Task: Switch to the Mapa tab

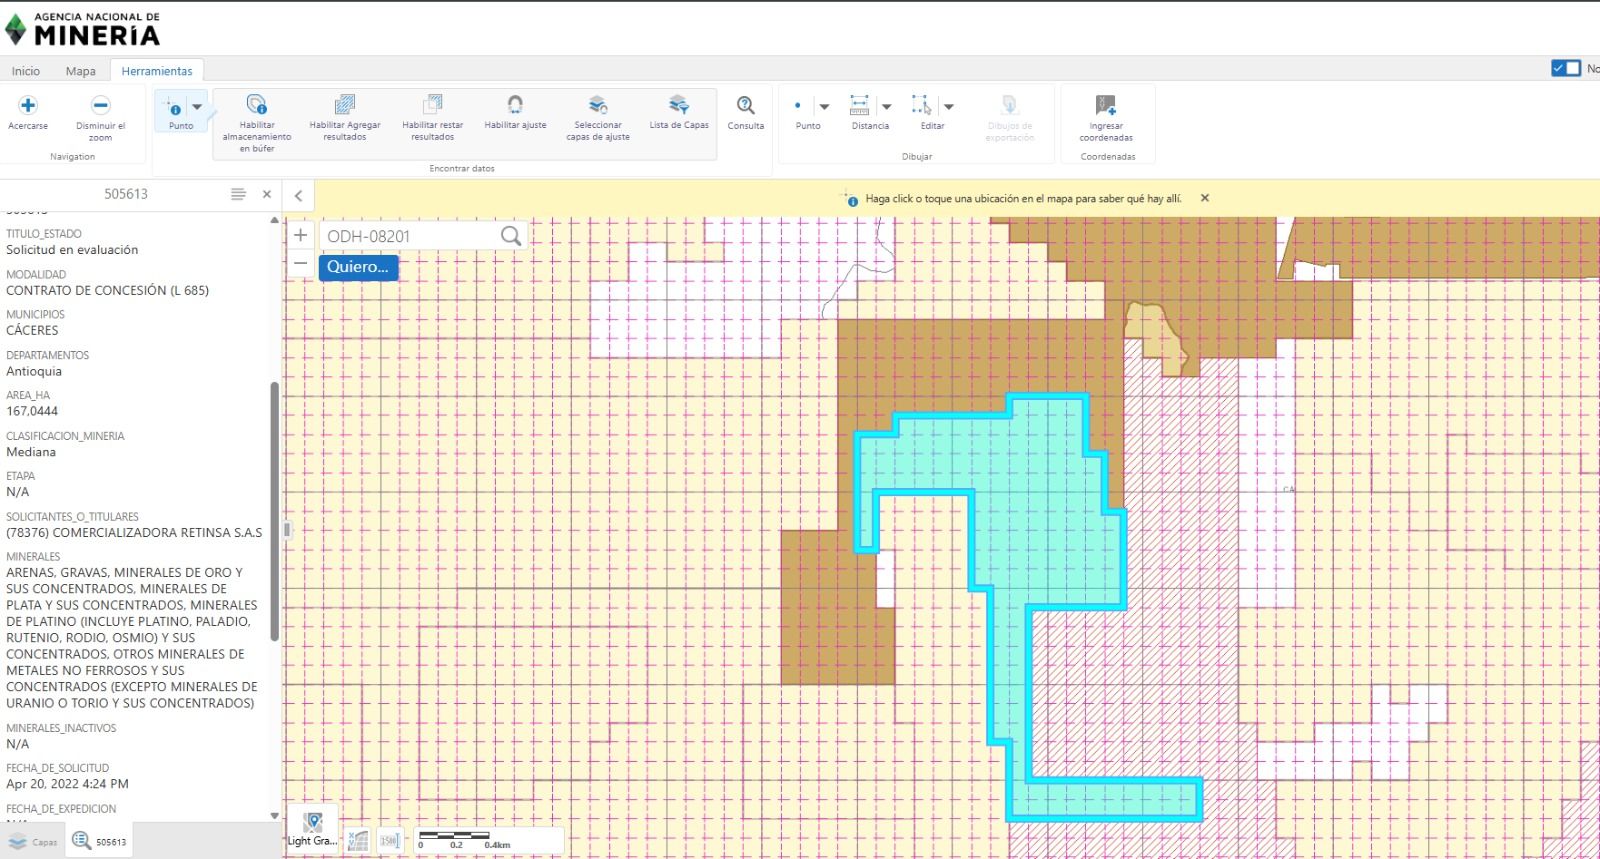Action: pyautogui.click(x=81, y=71)
